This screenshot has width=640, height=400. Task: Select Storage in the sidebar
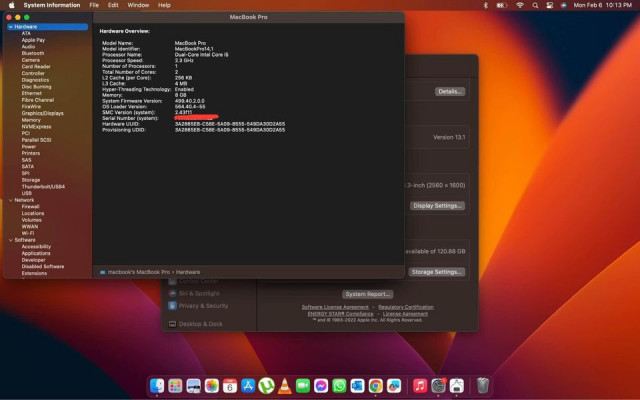coord(31,180)
